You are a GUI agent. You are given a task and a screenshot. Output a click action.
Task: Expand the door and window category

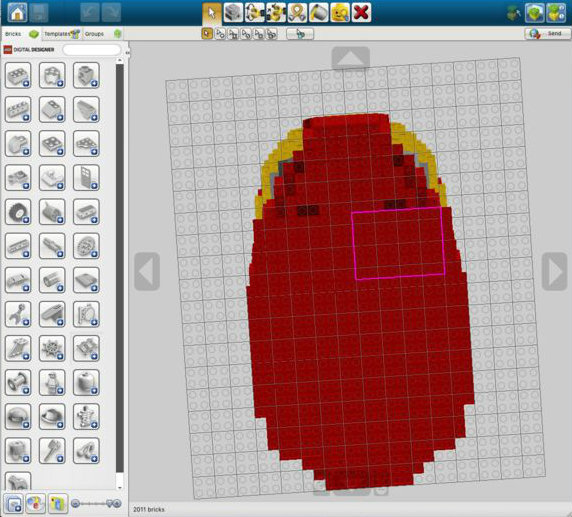(x=86, y=178)
